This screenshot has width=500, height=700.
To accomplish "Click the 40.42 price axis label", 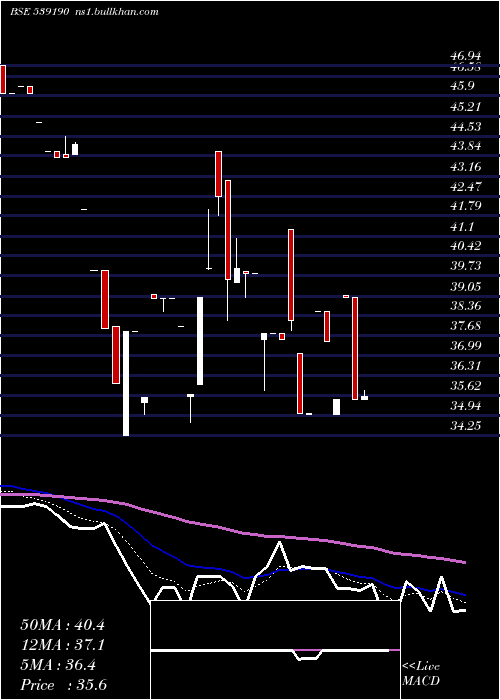I will tap(466, 246).
